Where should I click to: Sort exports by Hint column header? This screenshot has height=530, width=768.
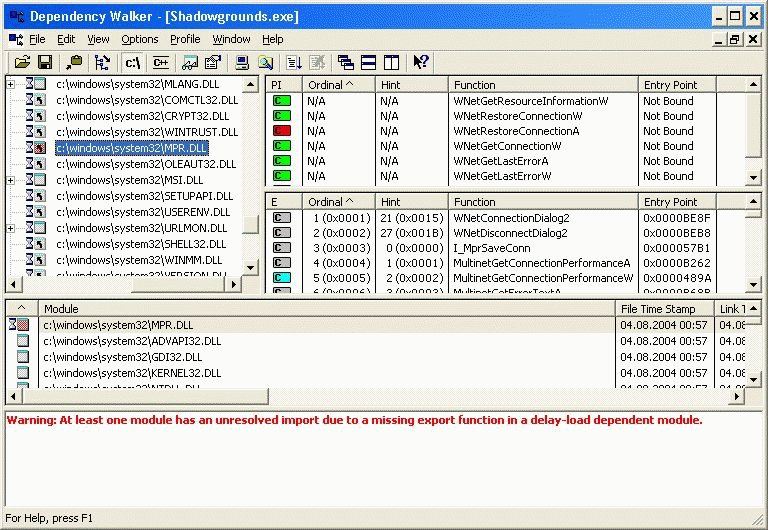pos(411,202)
